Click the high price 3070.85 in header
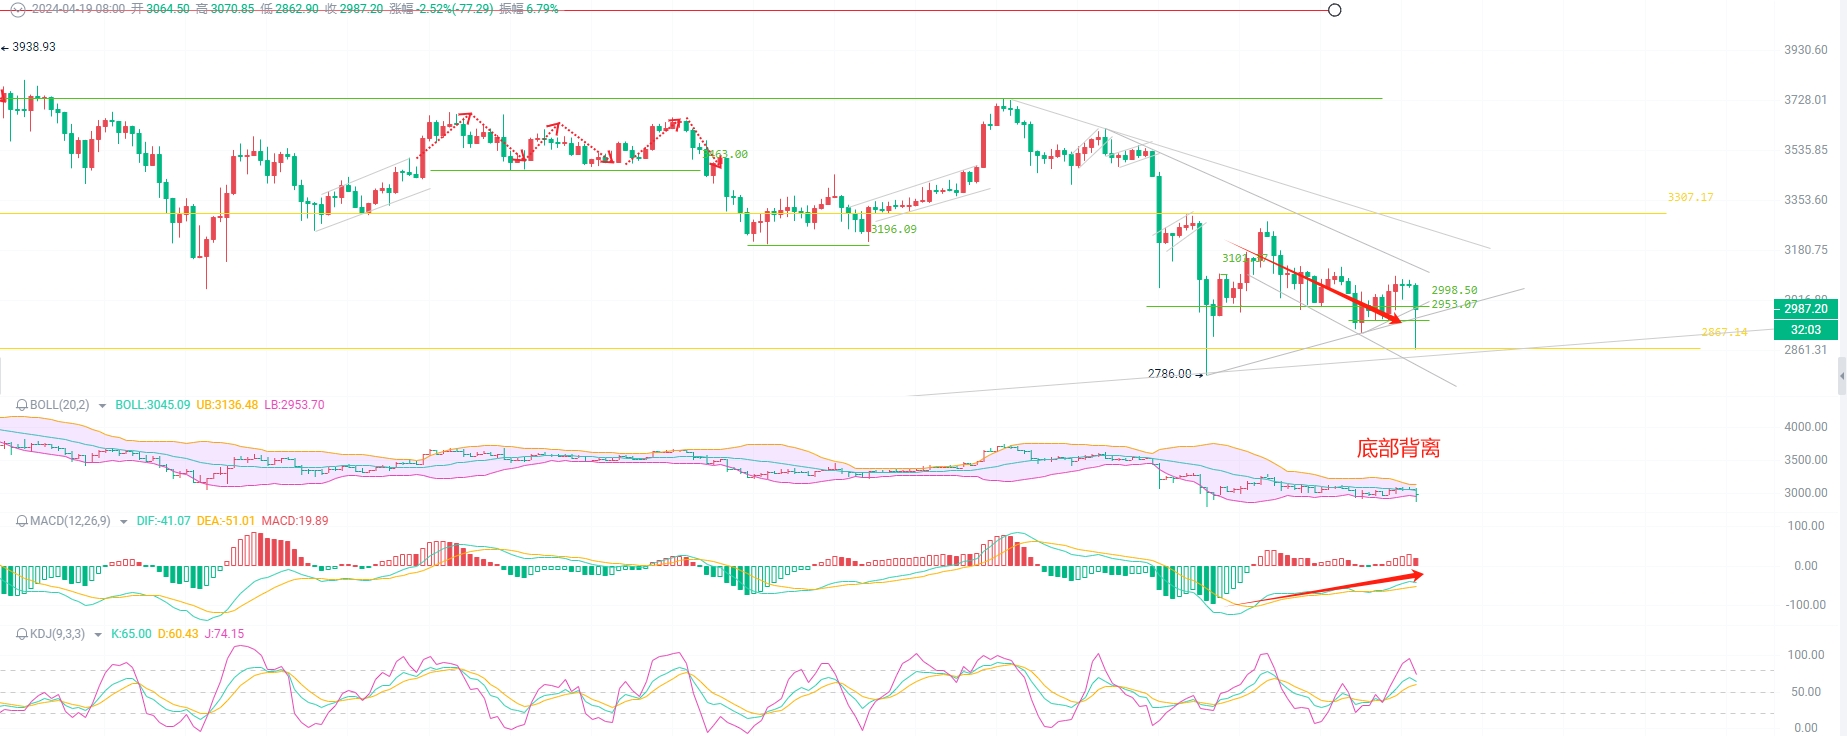The width and height of the screenshot is (1847, 736). [x=233, y=9]
